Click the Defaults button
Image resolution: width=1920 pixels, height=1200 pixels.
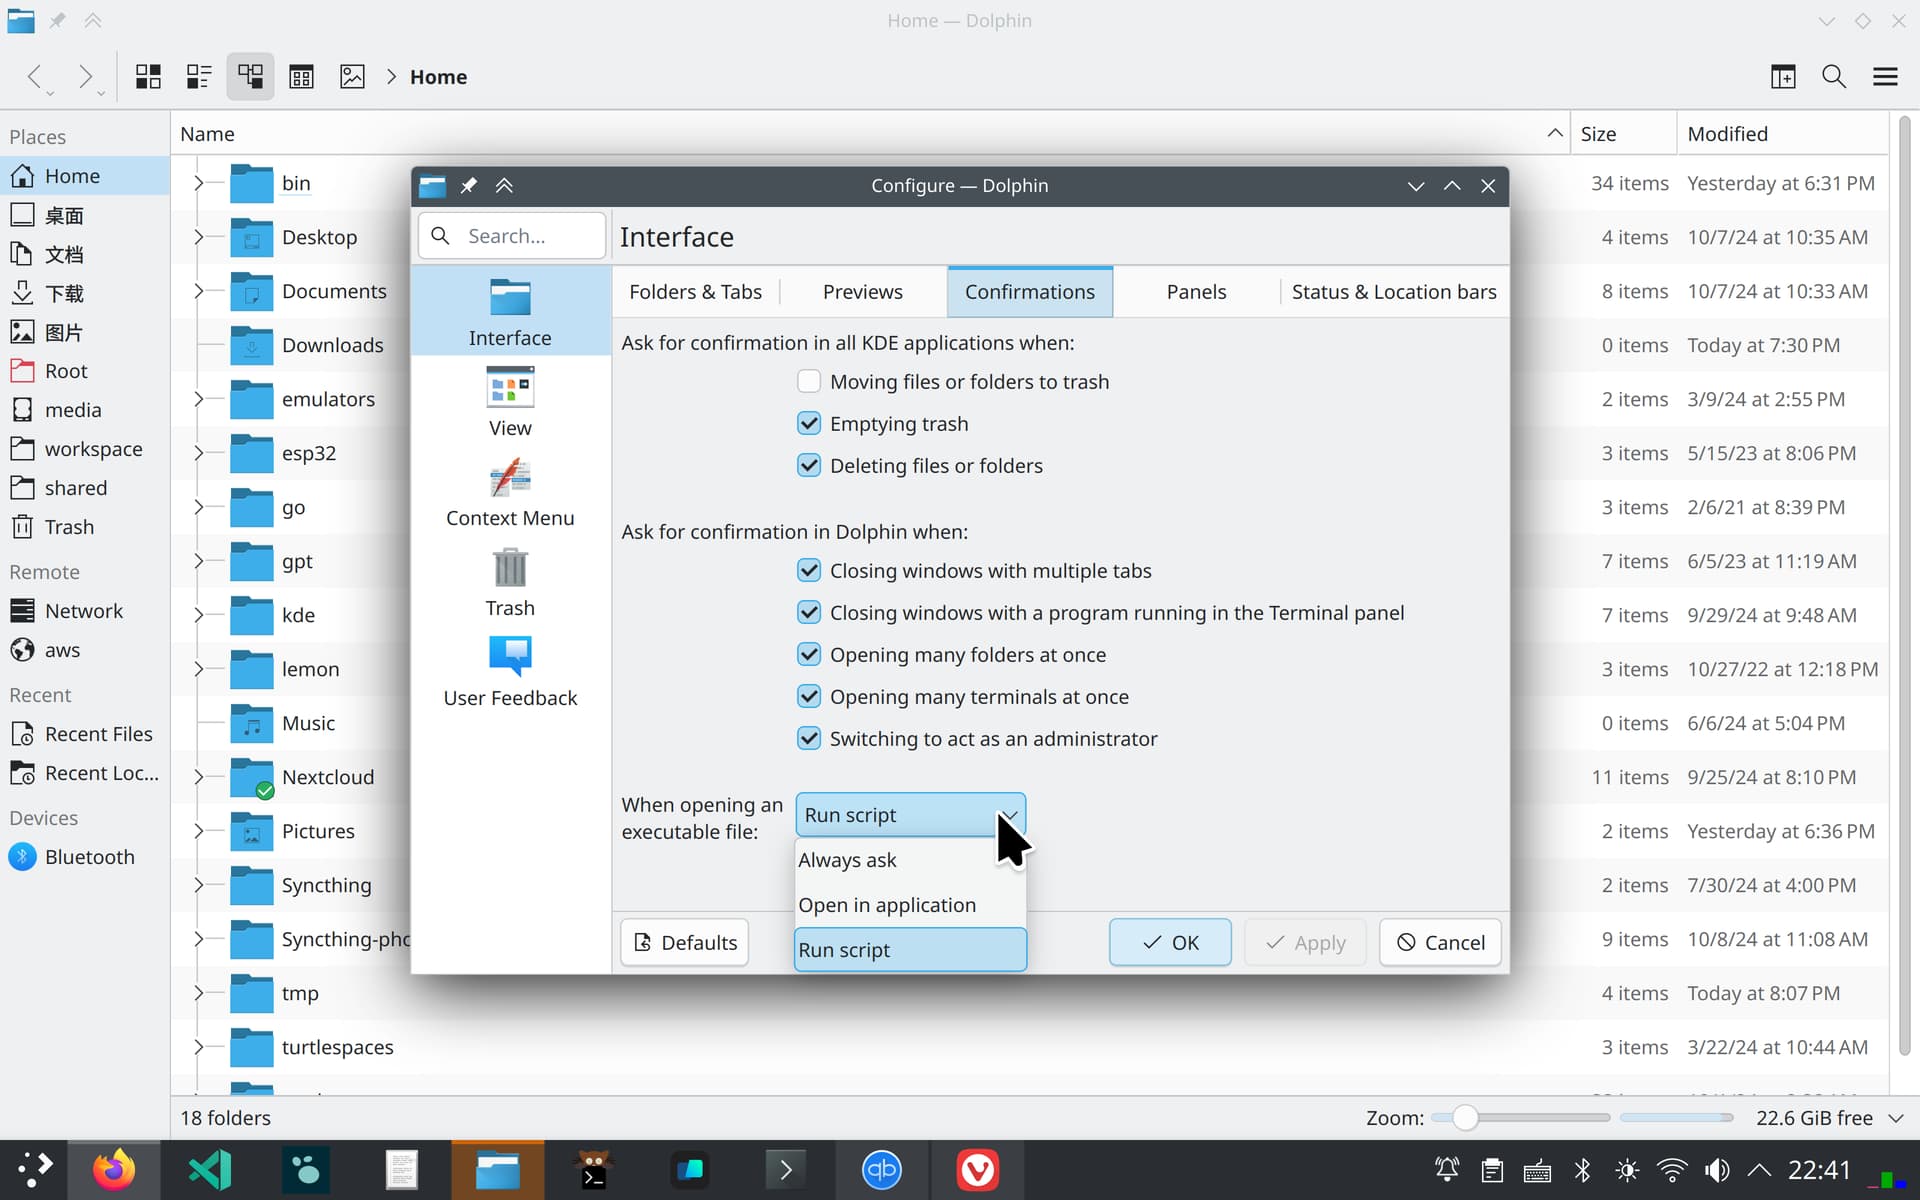685,942
